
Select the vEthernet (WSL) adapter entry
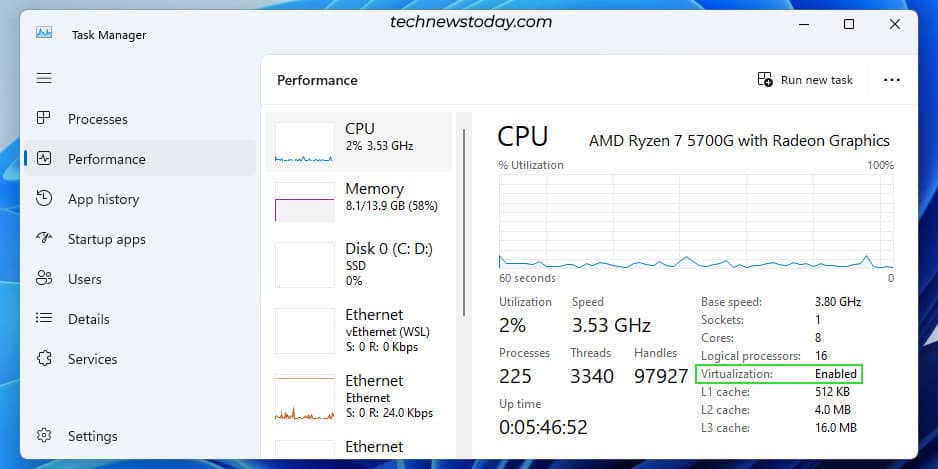[x=358, y=330]
